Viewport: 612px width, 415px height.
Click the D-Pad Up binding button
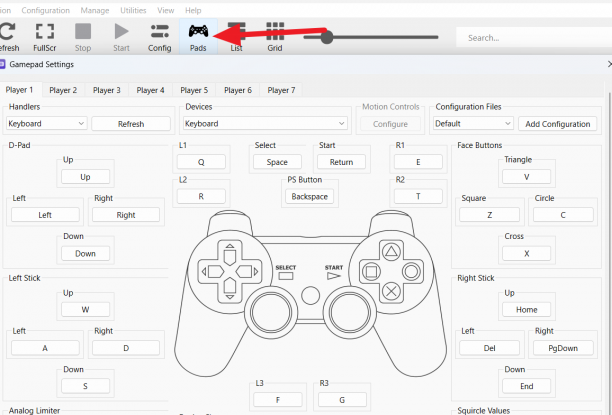(85, 177)
